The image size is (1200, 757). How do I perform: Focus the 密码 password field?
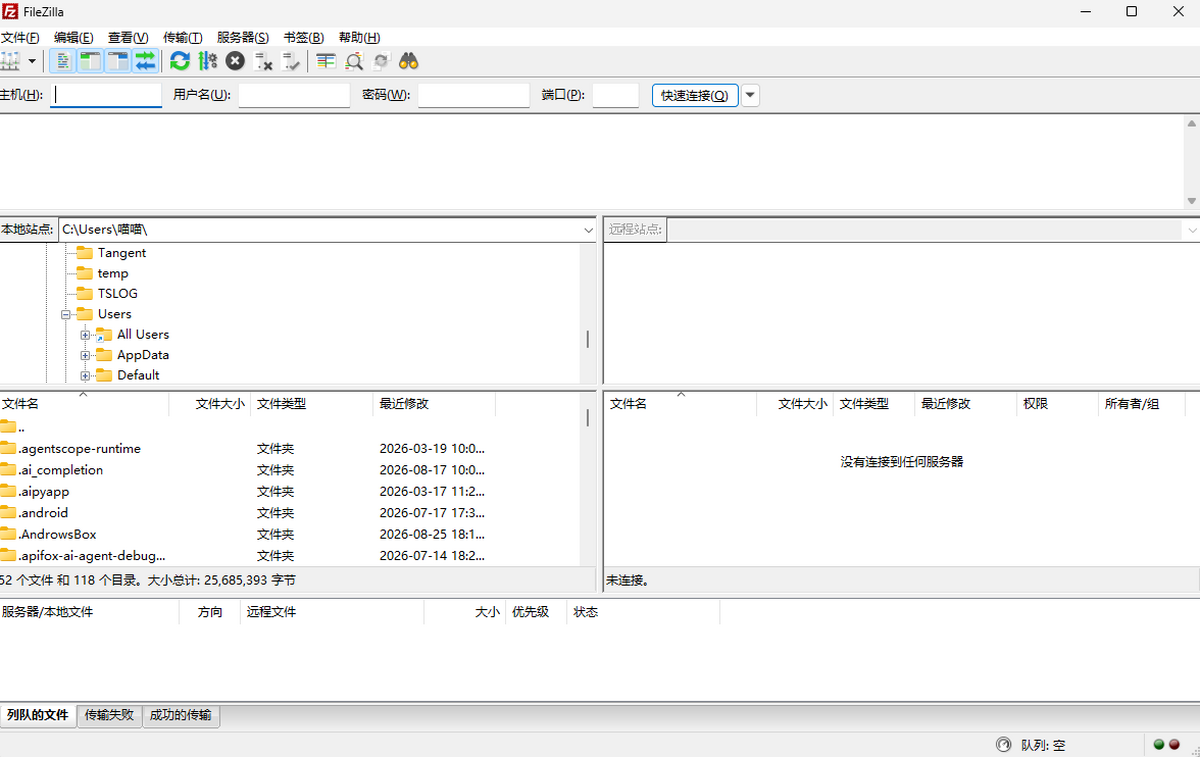[473, 95]
